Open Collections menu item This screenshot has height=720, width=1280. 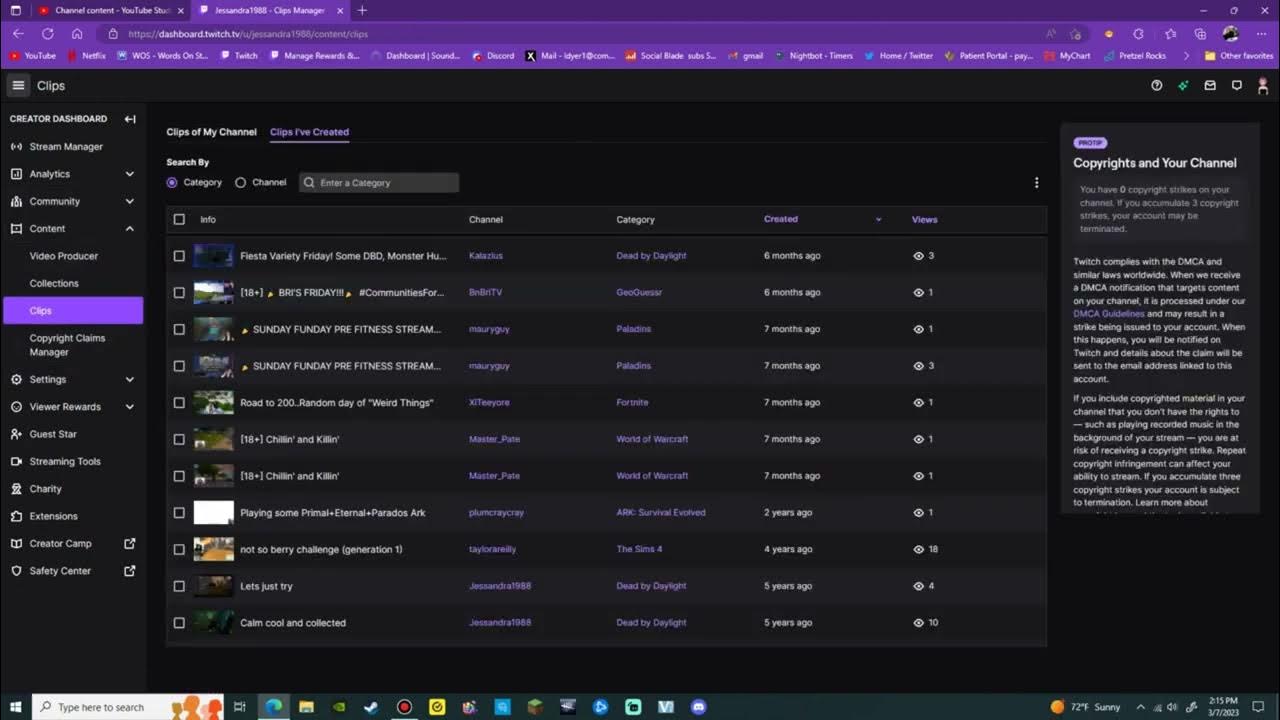pos(54,283)
